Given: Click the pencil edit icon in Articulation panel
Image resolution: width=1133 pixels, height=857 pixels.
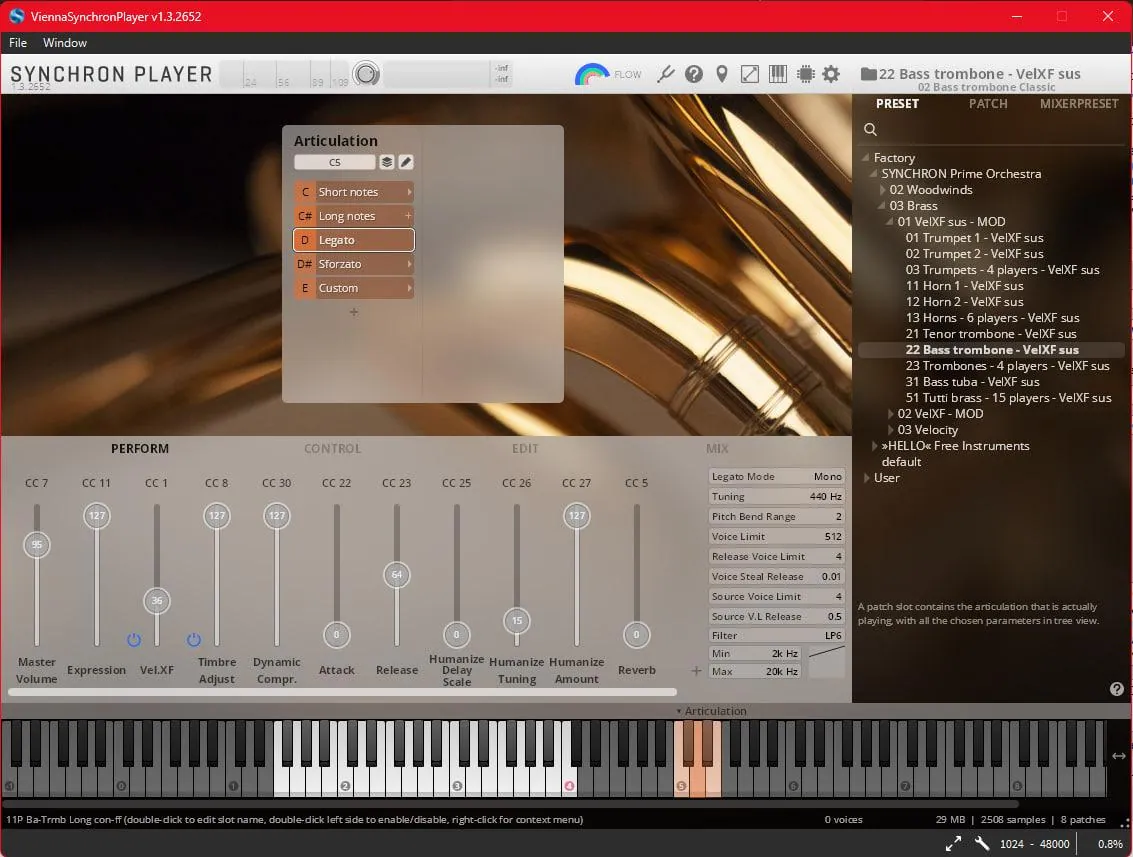Looking at the screenshot, I should pos(406,161).
